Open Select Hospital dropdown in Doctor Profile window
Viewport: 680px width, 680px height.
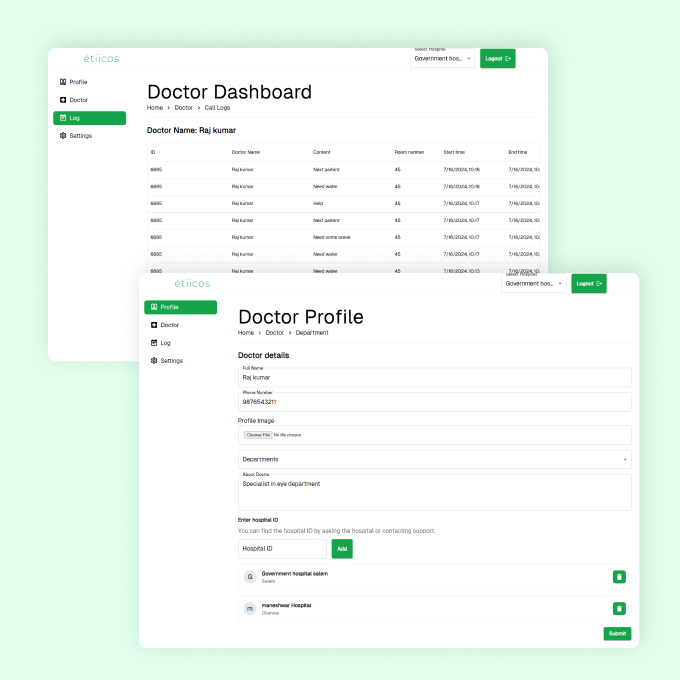click(x=533, y=284)
